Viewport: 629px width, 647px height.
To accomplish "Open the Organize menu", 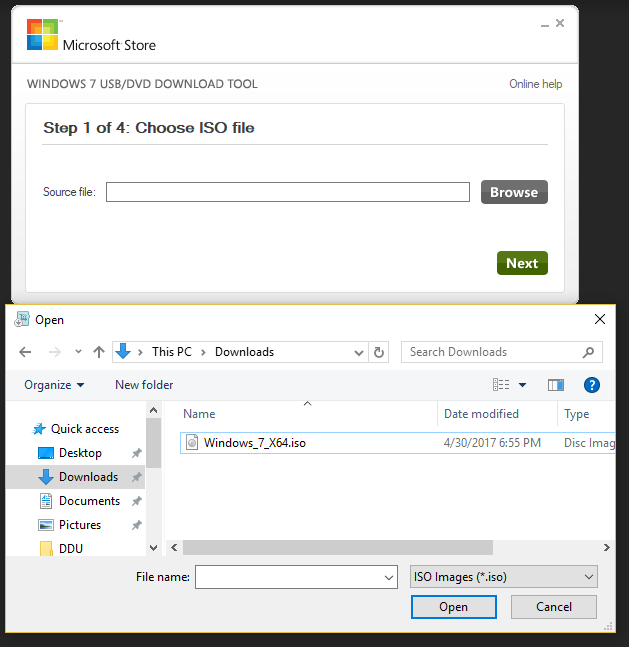I will click(54, 385).
